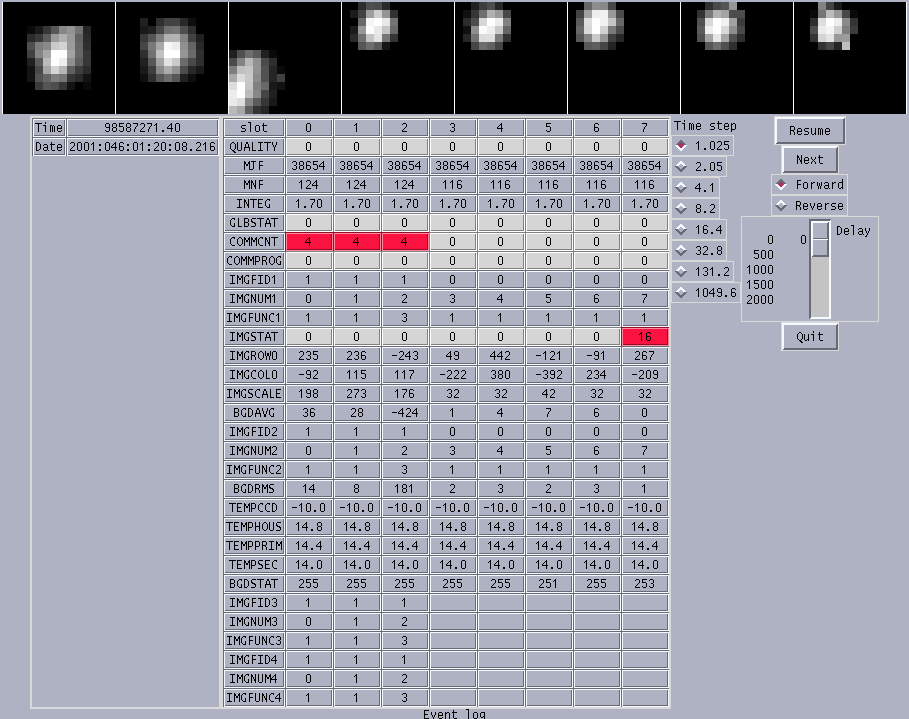Click the Event log label

pyautogui.click(x=454, y=714)
